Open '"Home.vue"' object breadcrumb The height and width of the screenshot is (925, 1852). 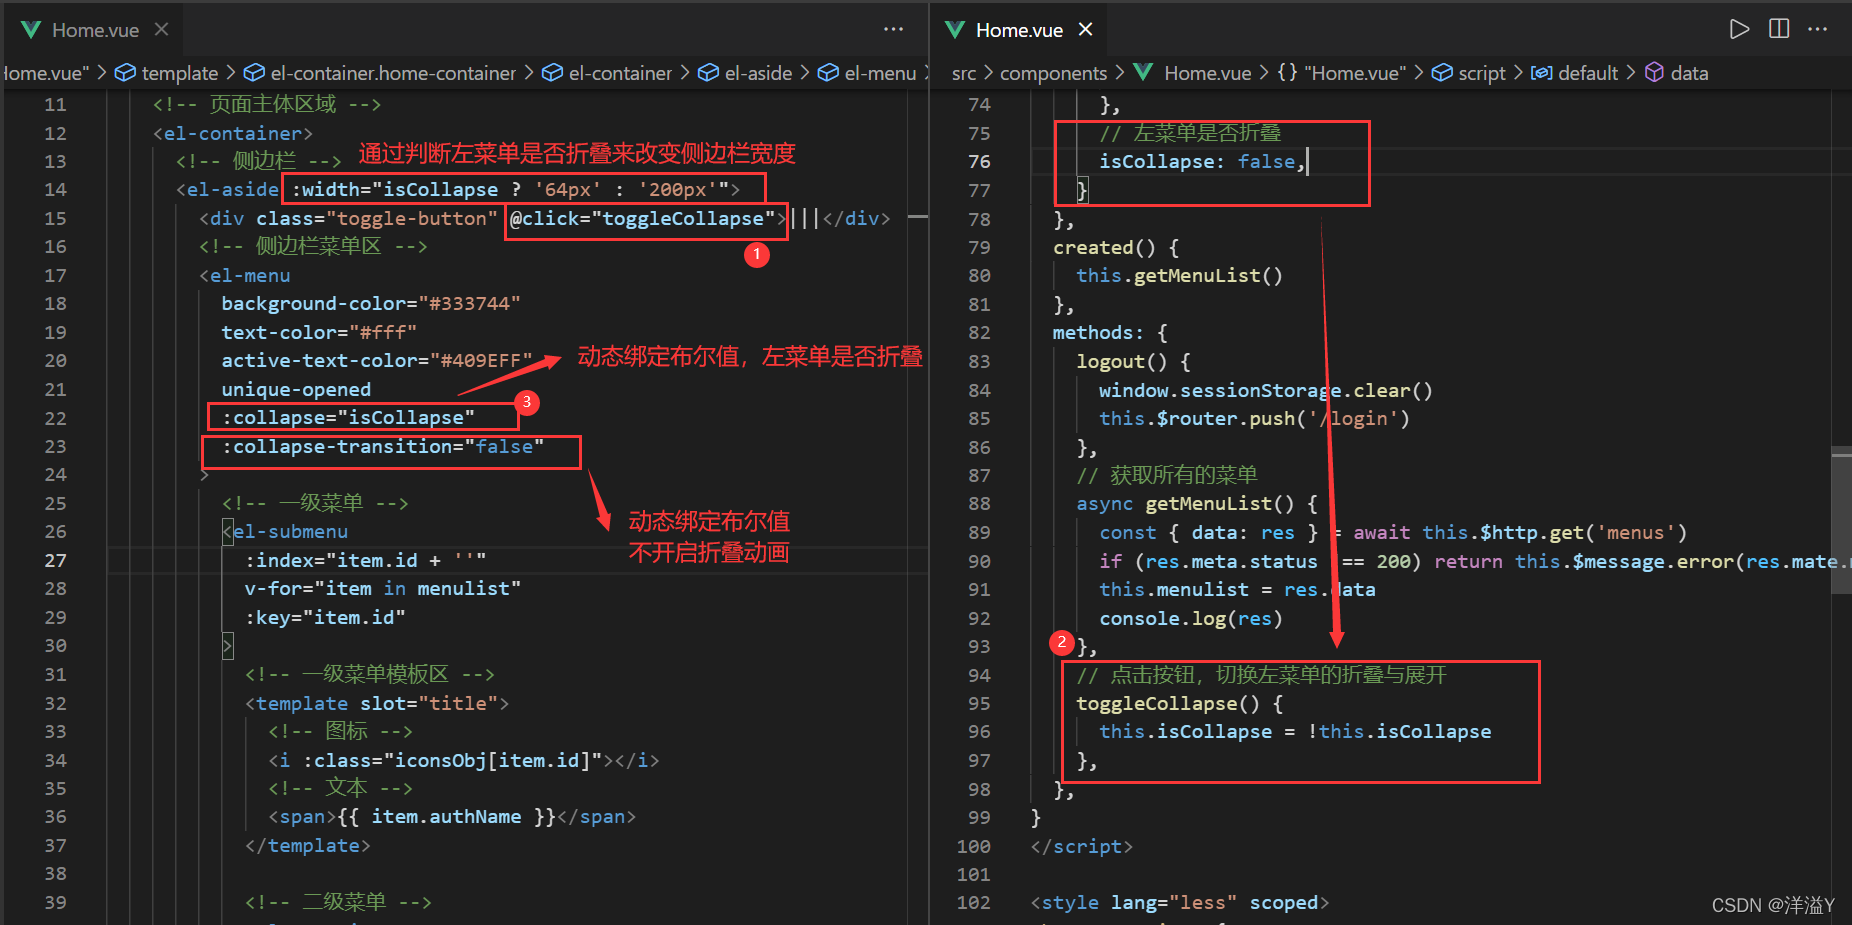click(x=1354, y=73)
